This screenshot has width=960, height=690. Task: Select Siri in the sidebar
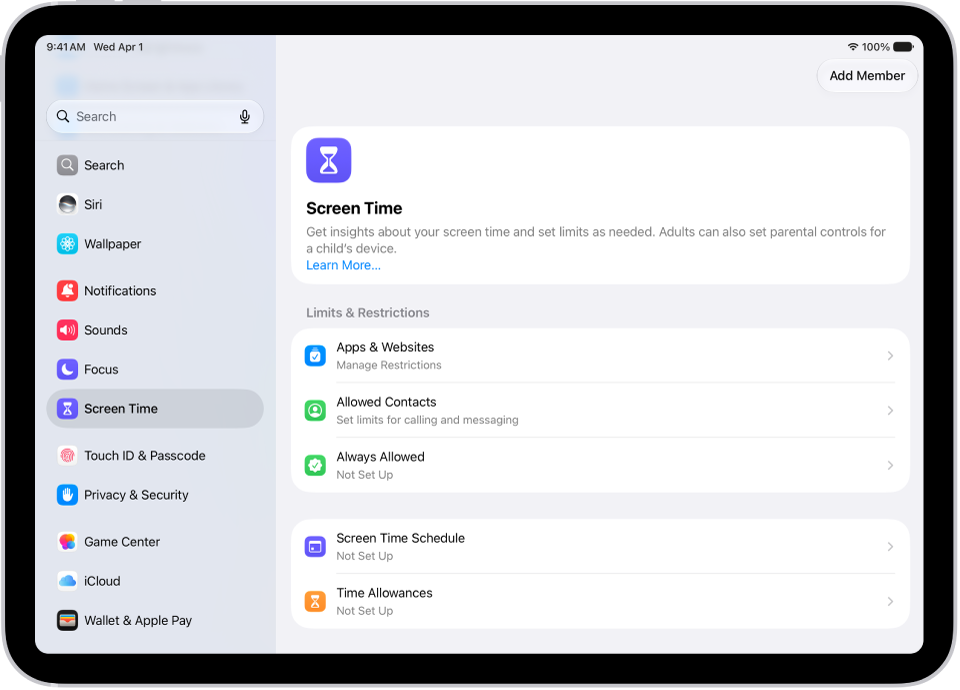[x=155, y=204]
